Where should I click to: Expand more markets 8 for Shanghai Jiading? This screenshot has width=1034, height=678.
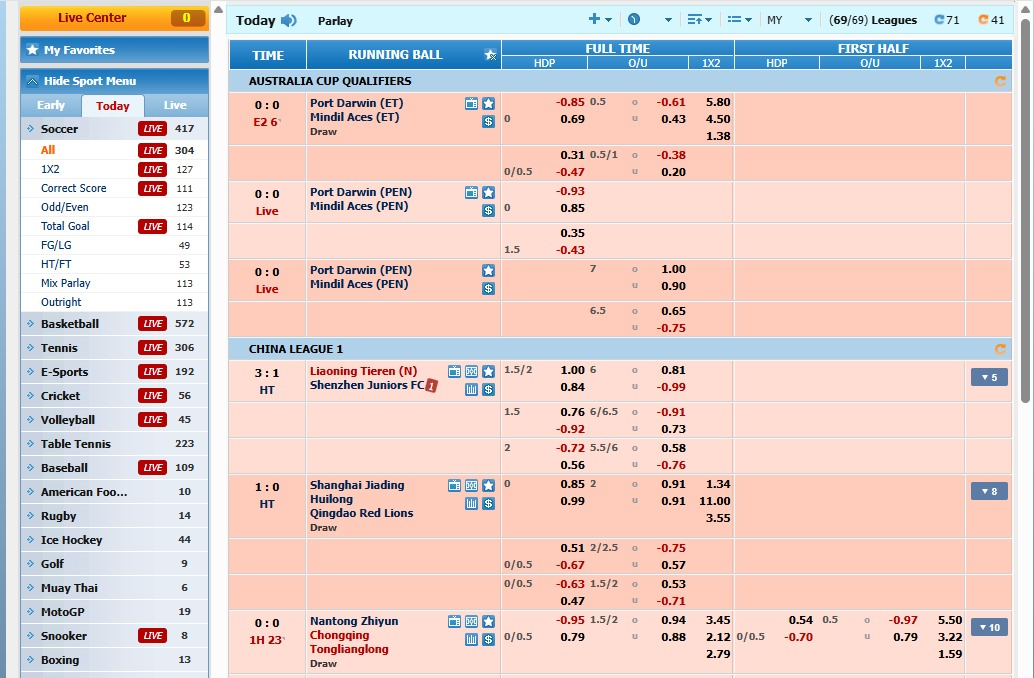click(989, 491)
